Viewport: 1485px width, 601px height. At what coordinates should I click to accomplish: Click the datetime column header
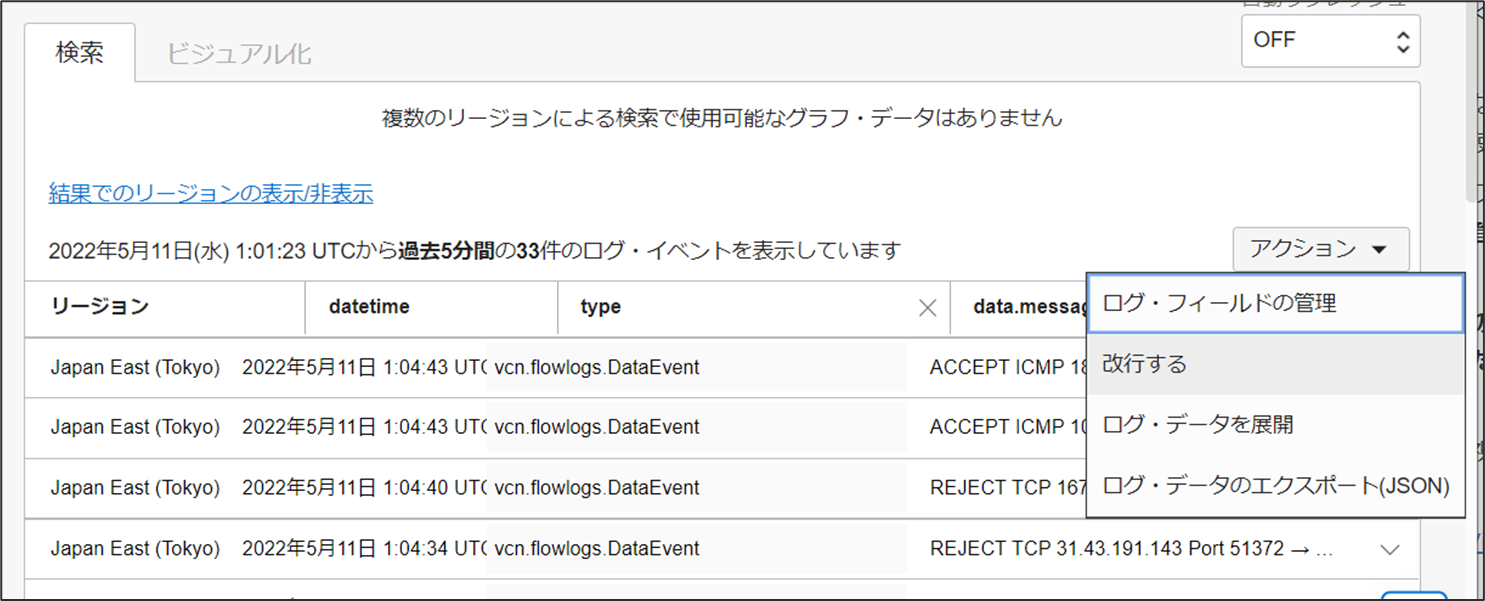tap(369, 307)
